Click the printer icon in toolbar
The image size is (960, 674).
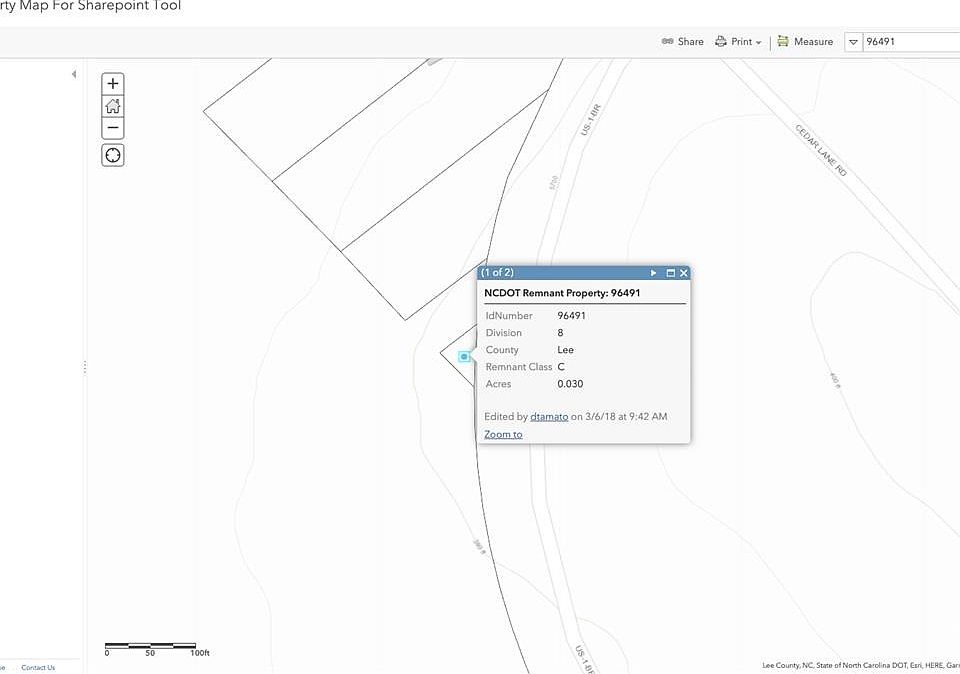[721, 42]
